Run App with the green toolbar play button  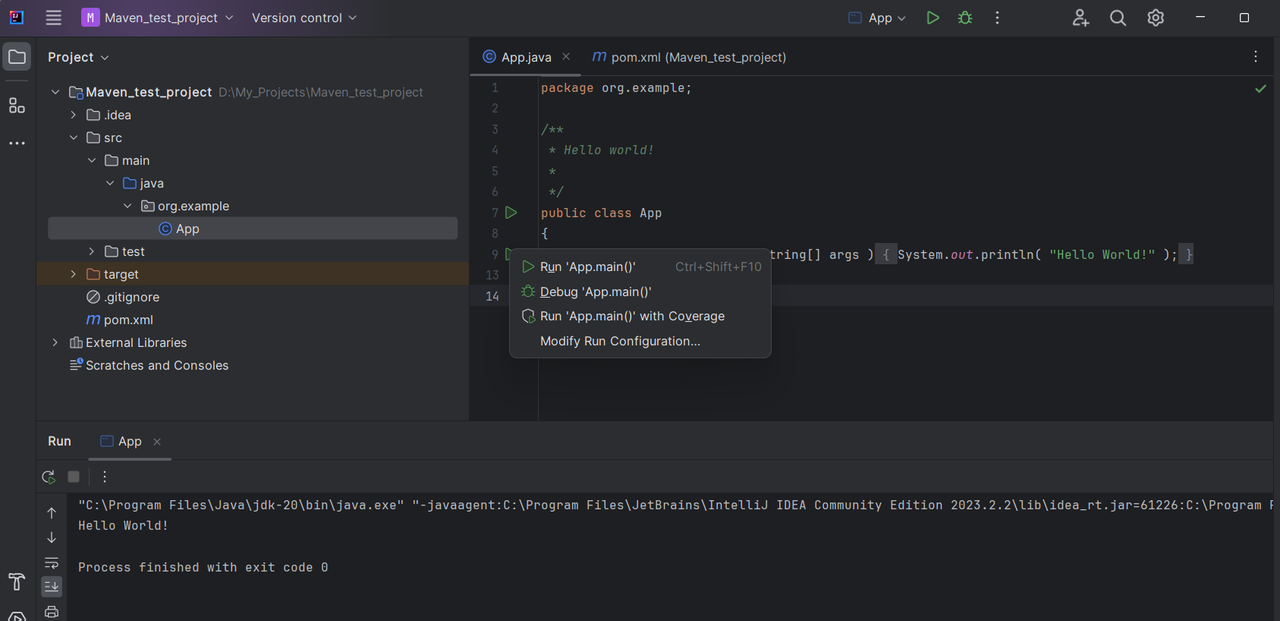click(x=932, y=18)
